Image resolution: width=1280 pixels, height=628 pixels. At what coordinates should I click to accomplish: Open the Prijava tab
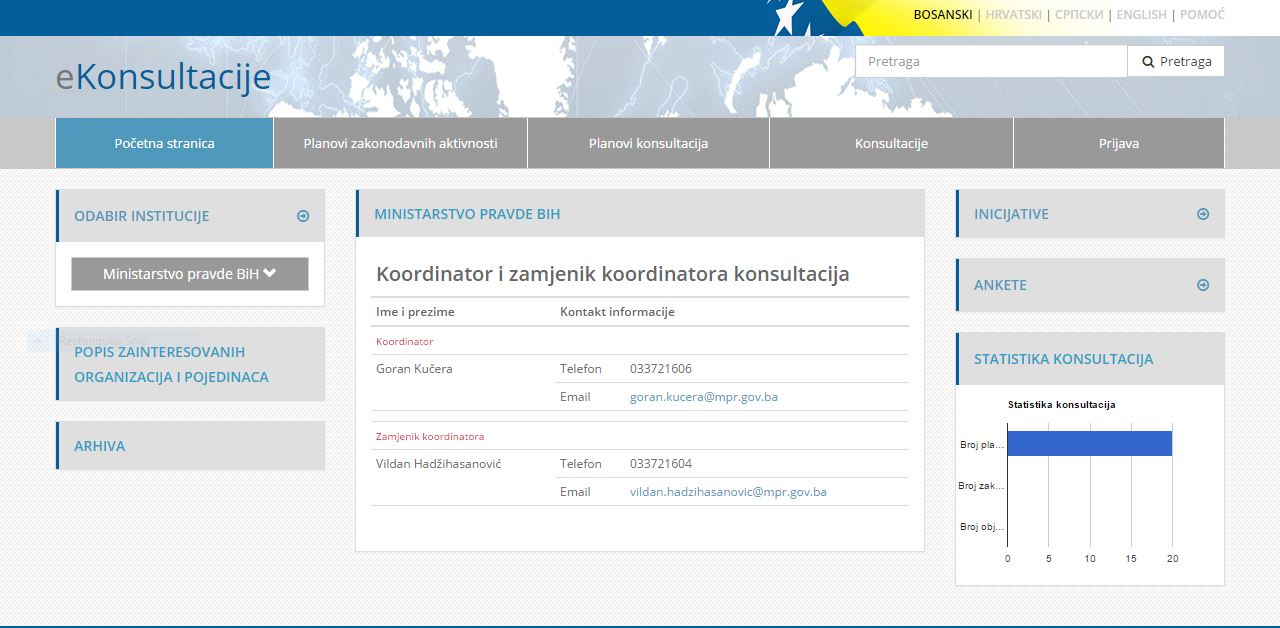[x=1119, y=143]
